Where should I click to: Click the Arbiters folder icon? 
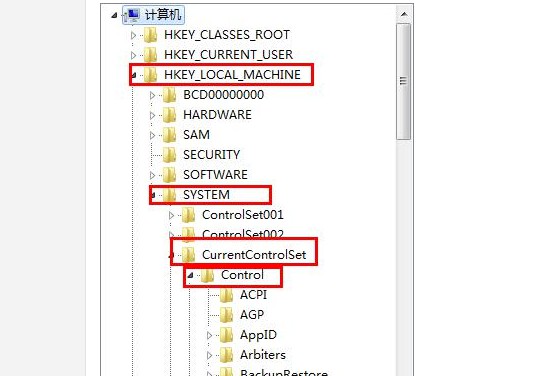click(x=226, y=355)
